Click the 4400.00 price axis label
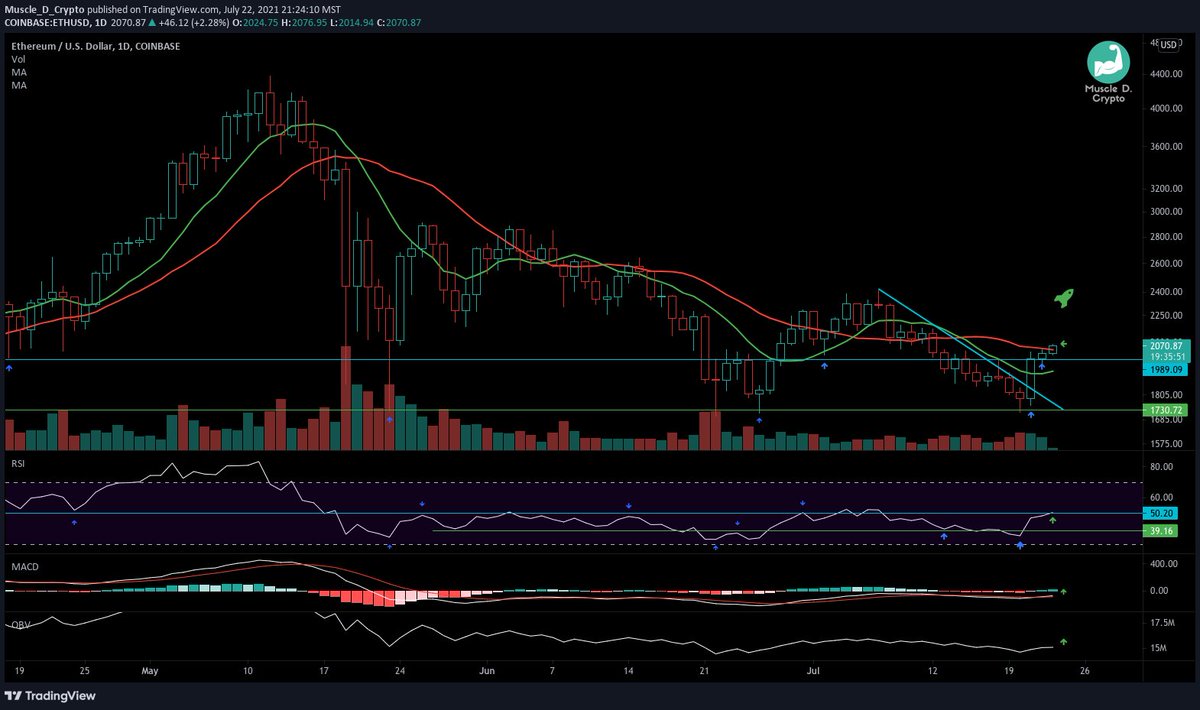Screen dimensions: 1200x710 pos(1164,74)
